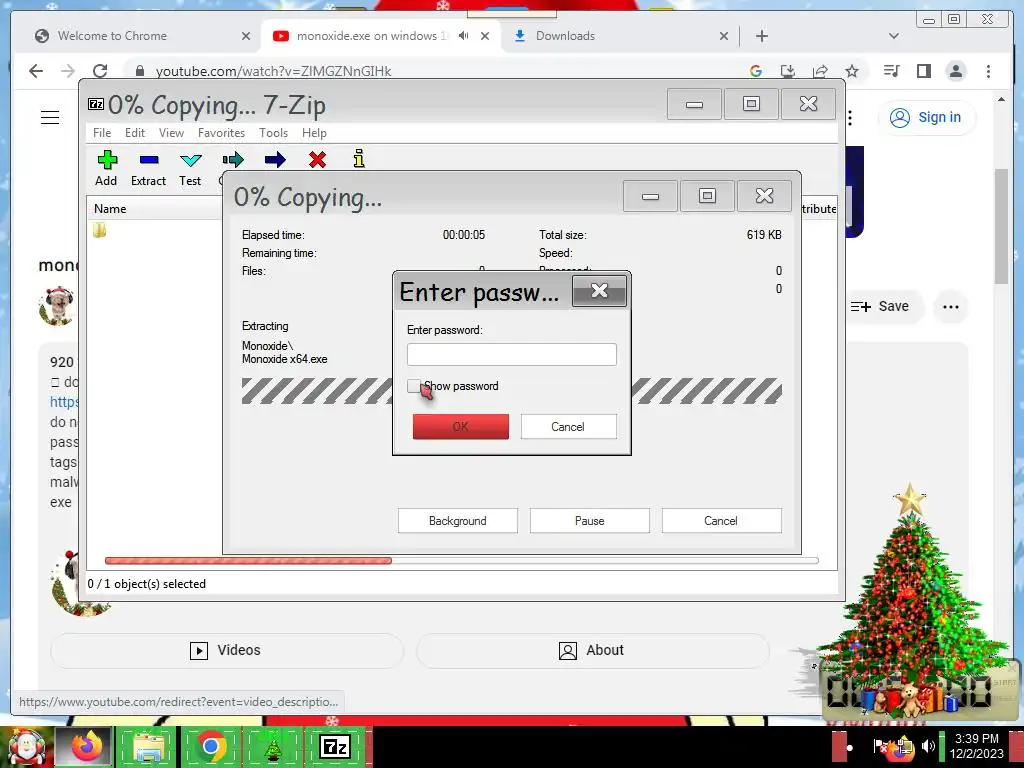The width and height of the screenshot is (1024, 768).
Task: Switch to the Downloads tab
Action: (x=565, y=36)
